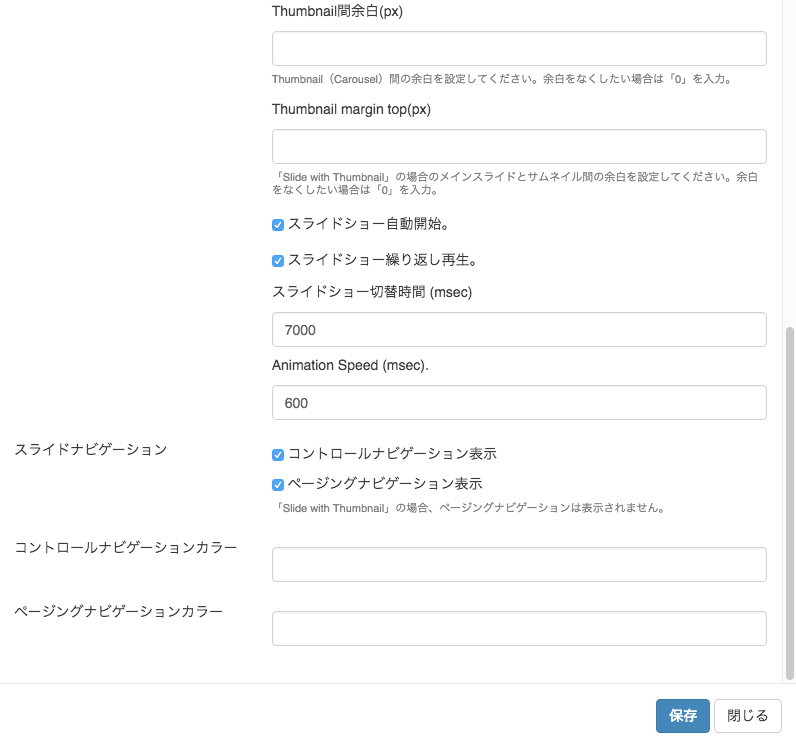Click the Animation Speed (msec) label

[x=350, y=365]
